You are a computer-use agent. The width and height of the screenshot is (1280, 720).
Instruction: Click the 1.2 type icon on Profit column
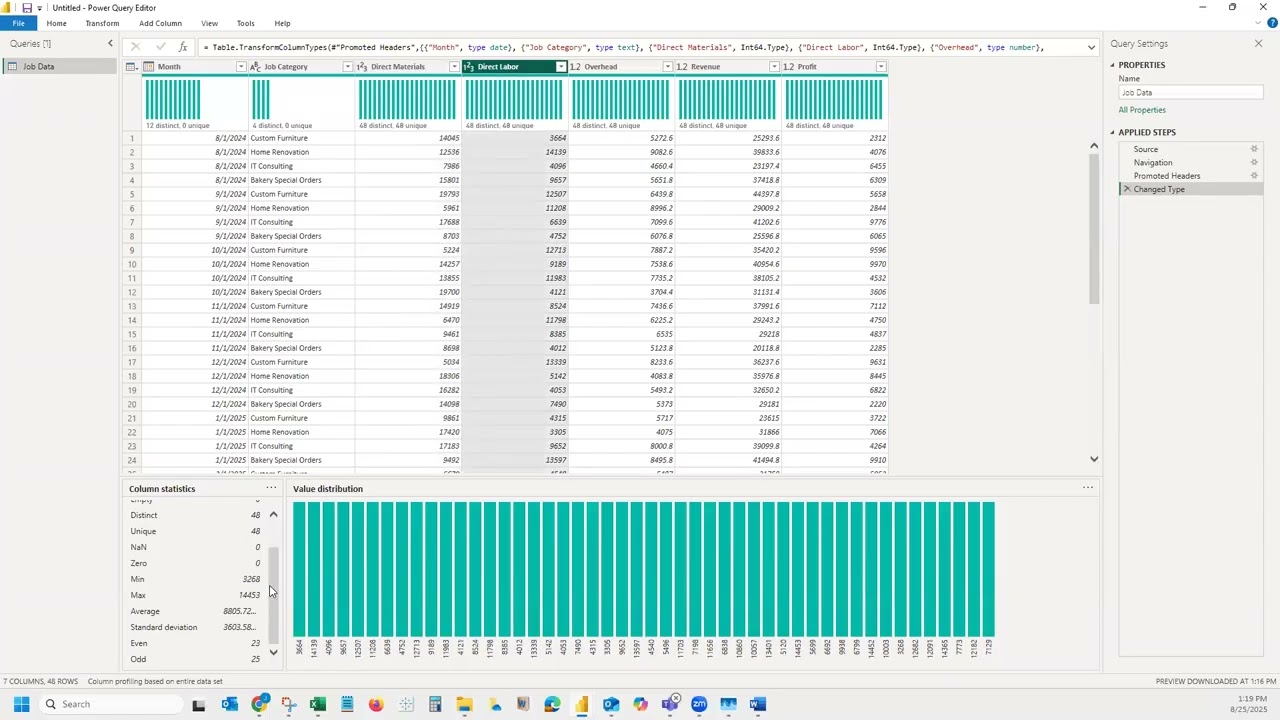pos(789,67)
